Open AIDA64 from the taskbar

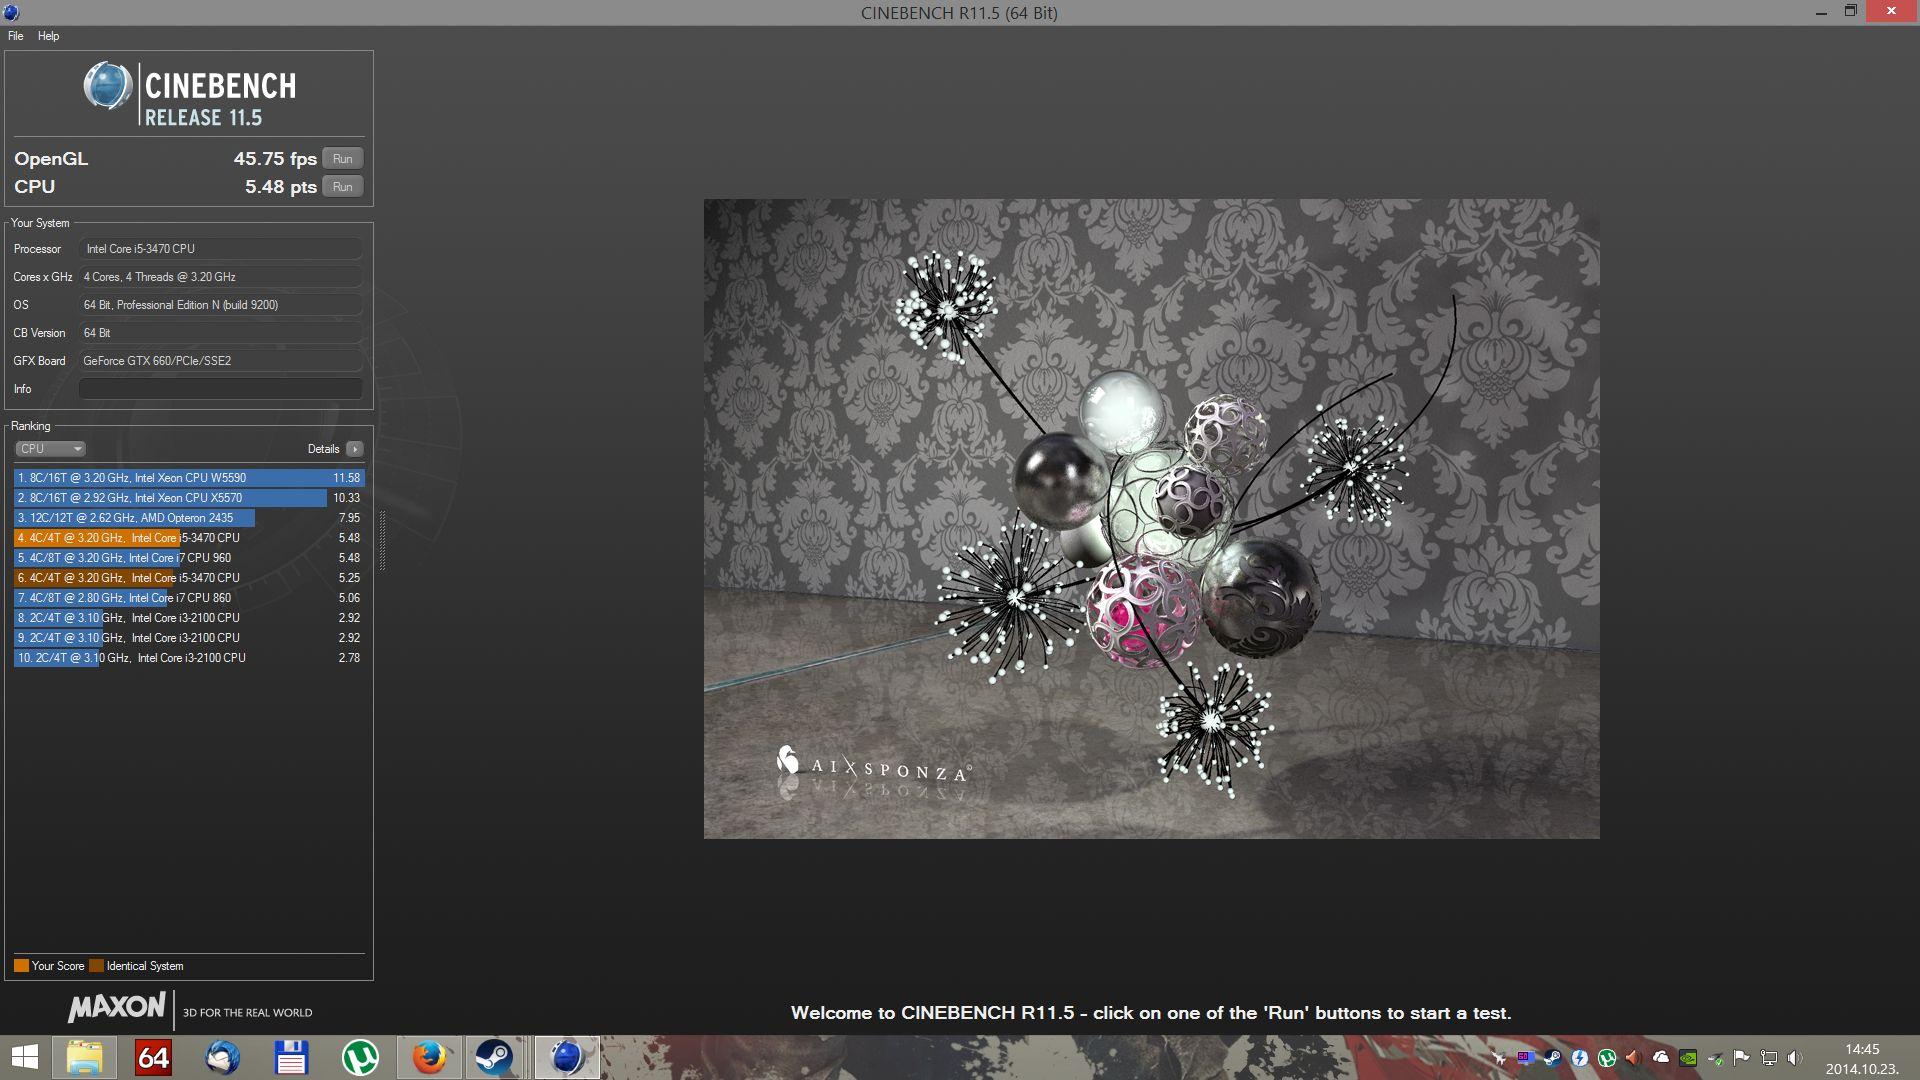coord(153,1058)
